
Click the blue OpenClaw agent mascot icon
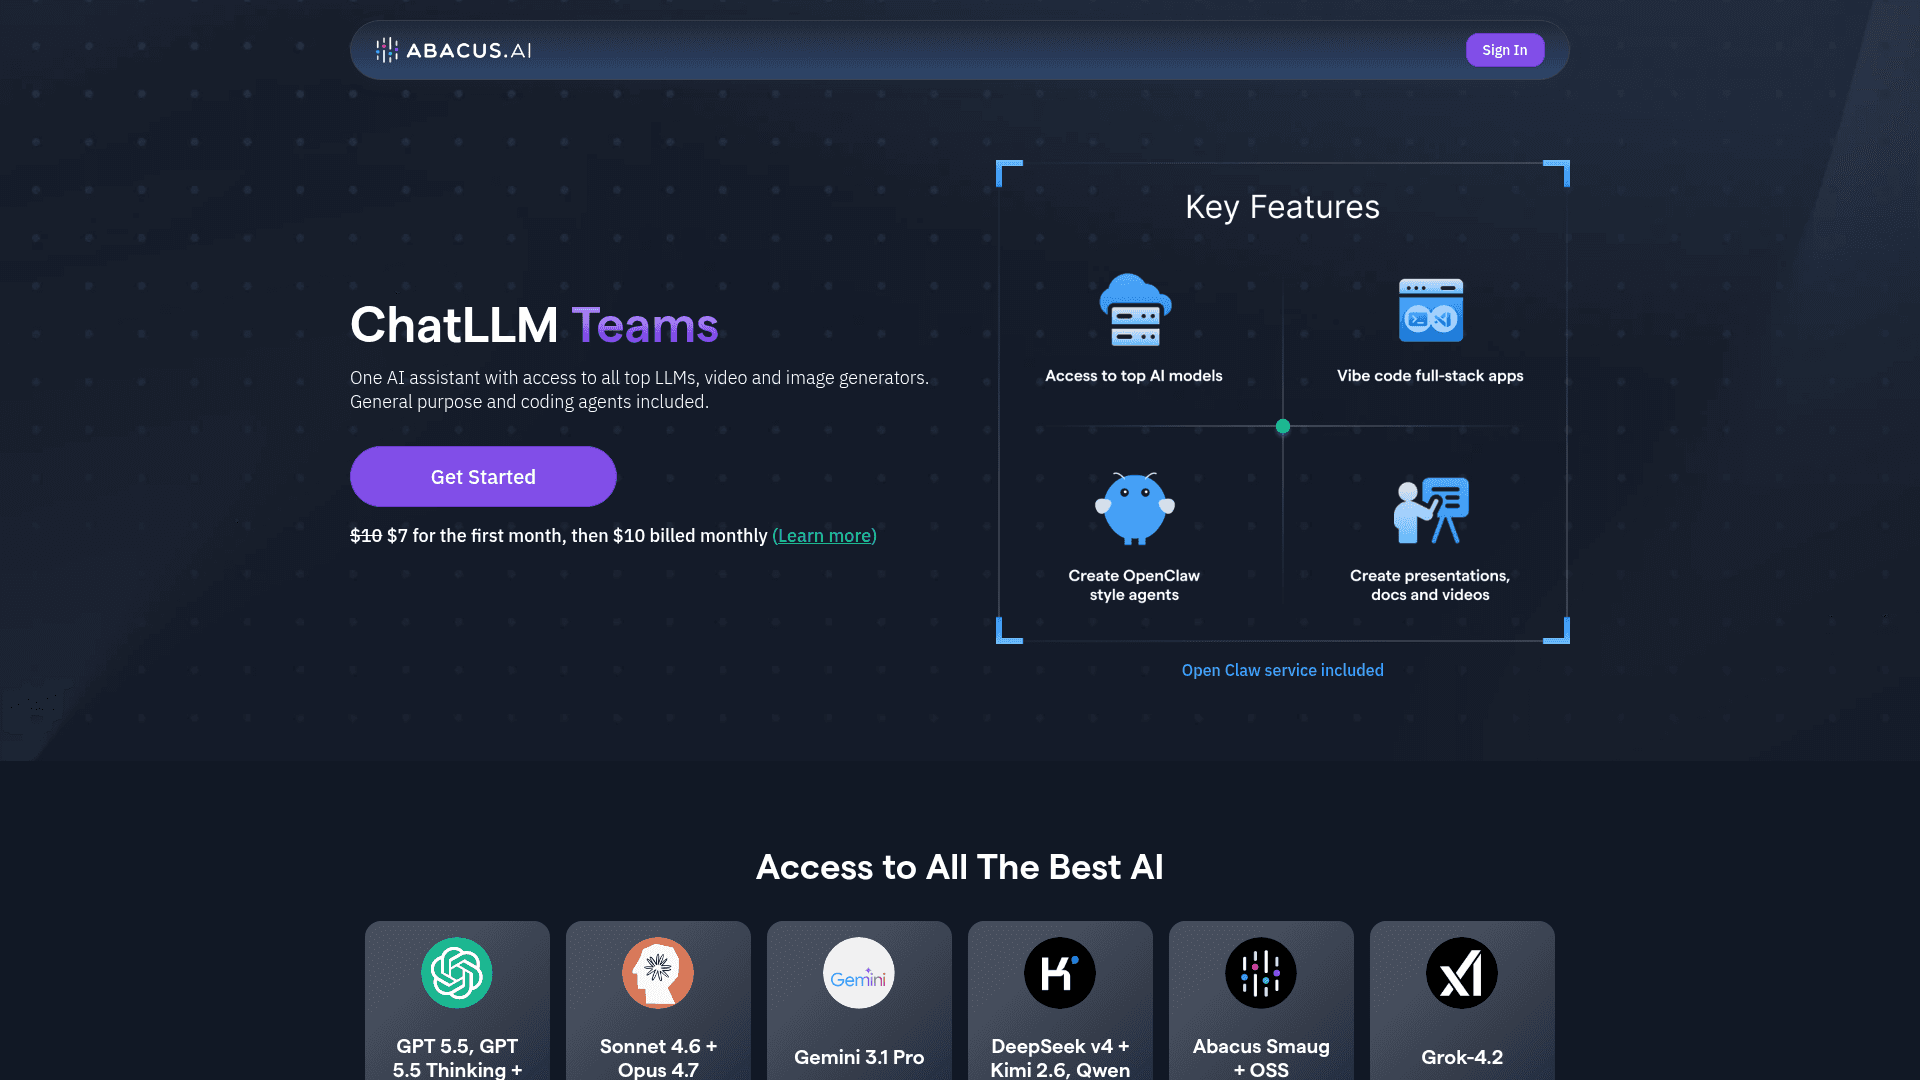[1134, 508]
